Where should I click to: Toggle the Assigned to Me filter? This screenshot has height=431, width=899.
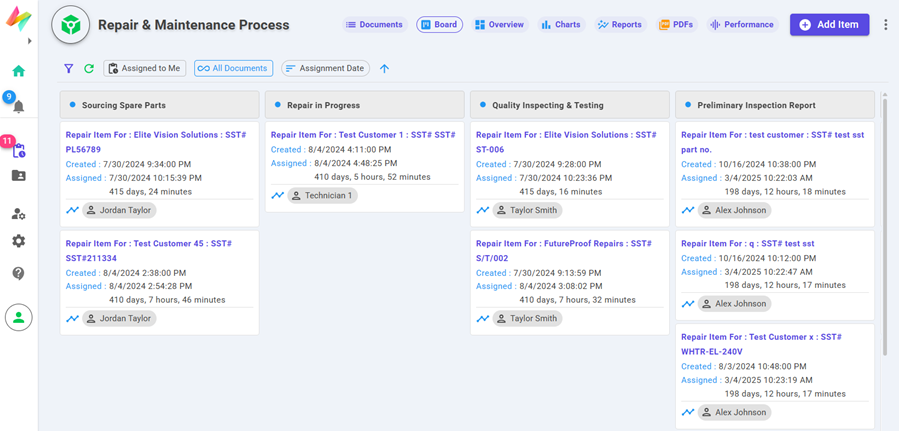145,69
